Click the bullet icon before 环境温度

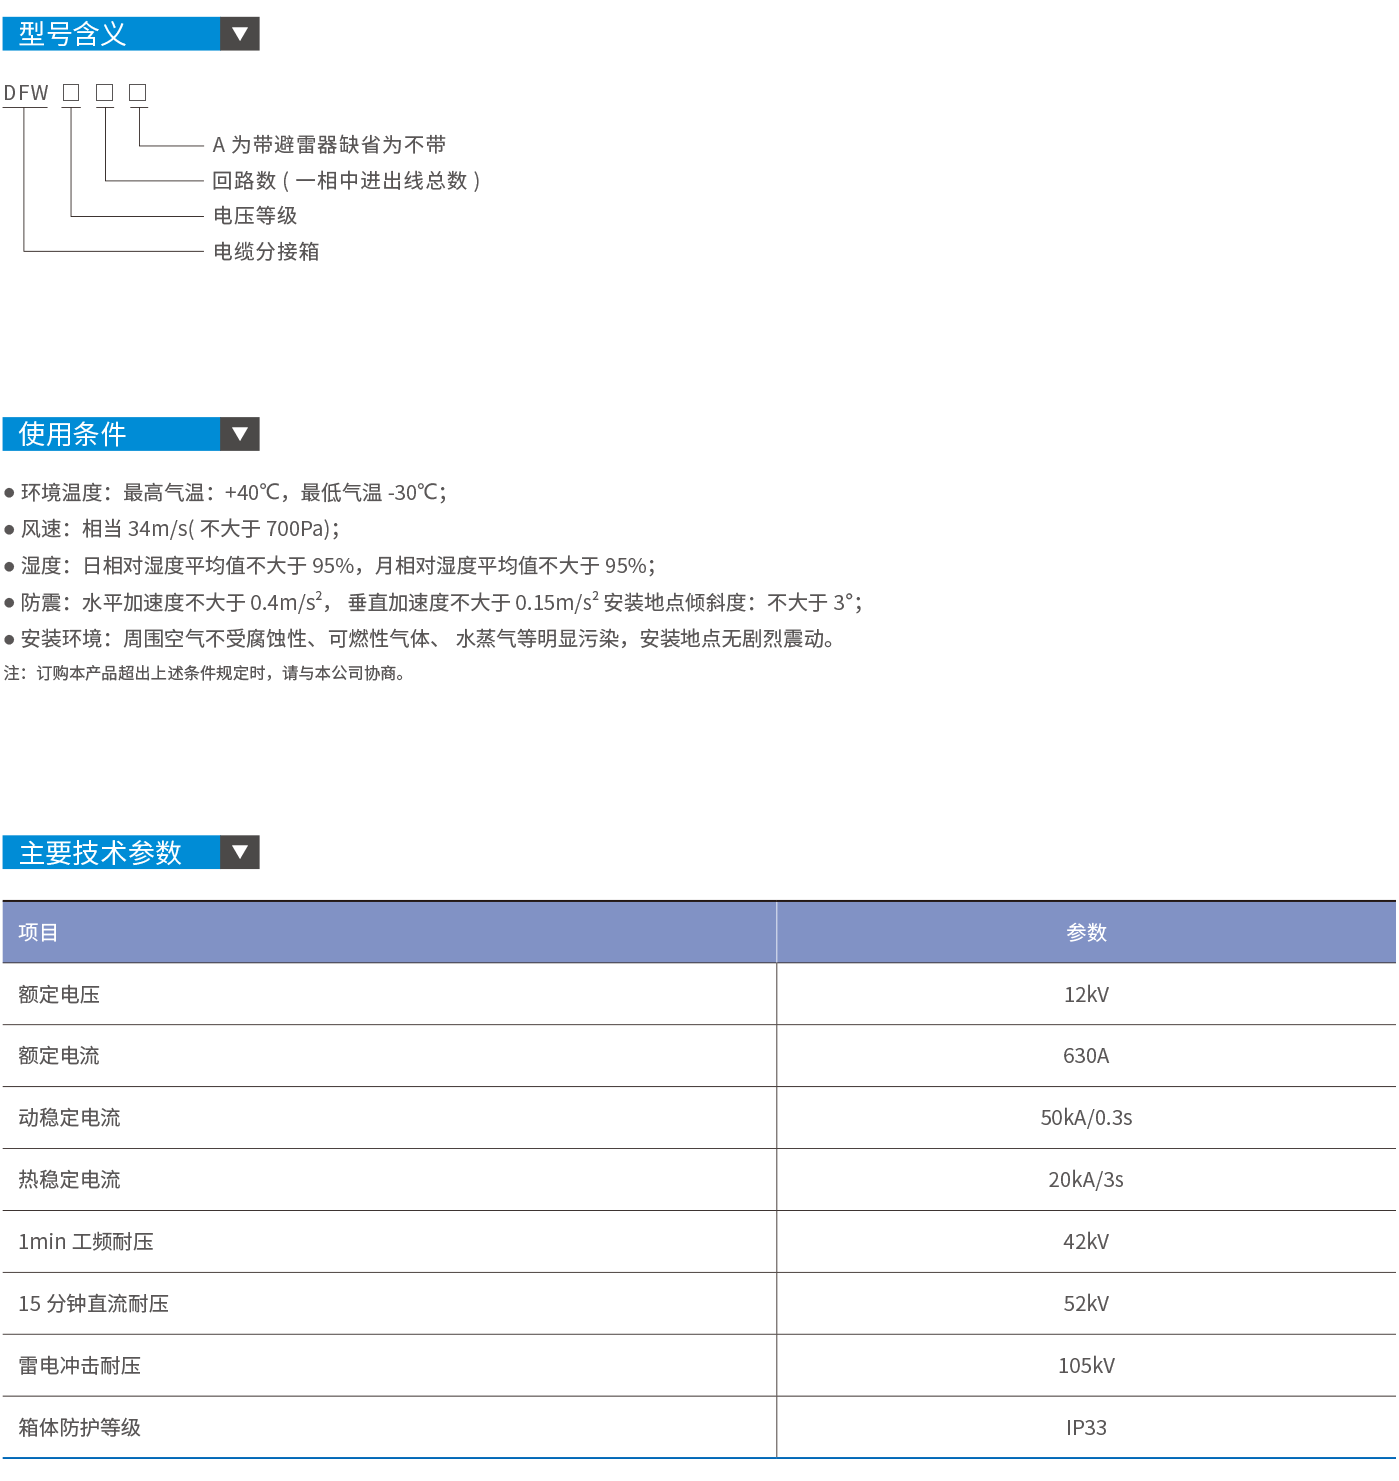(x=9, y=493)
